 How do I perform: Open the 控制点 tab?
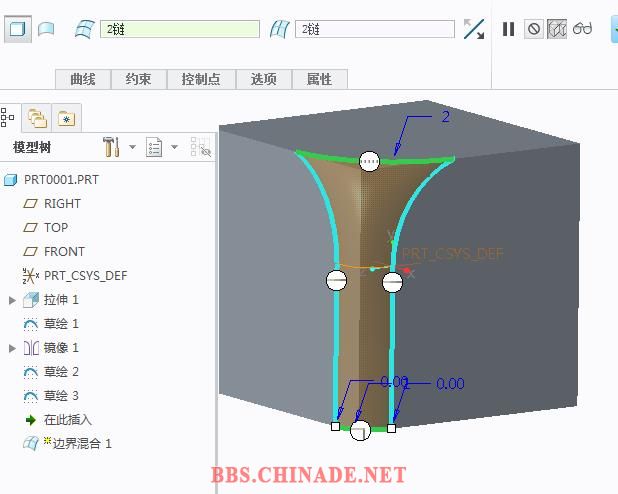pos(201,79)
